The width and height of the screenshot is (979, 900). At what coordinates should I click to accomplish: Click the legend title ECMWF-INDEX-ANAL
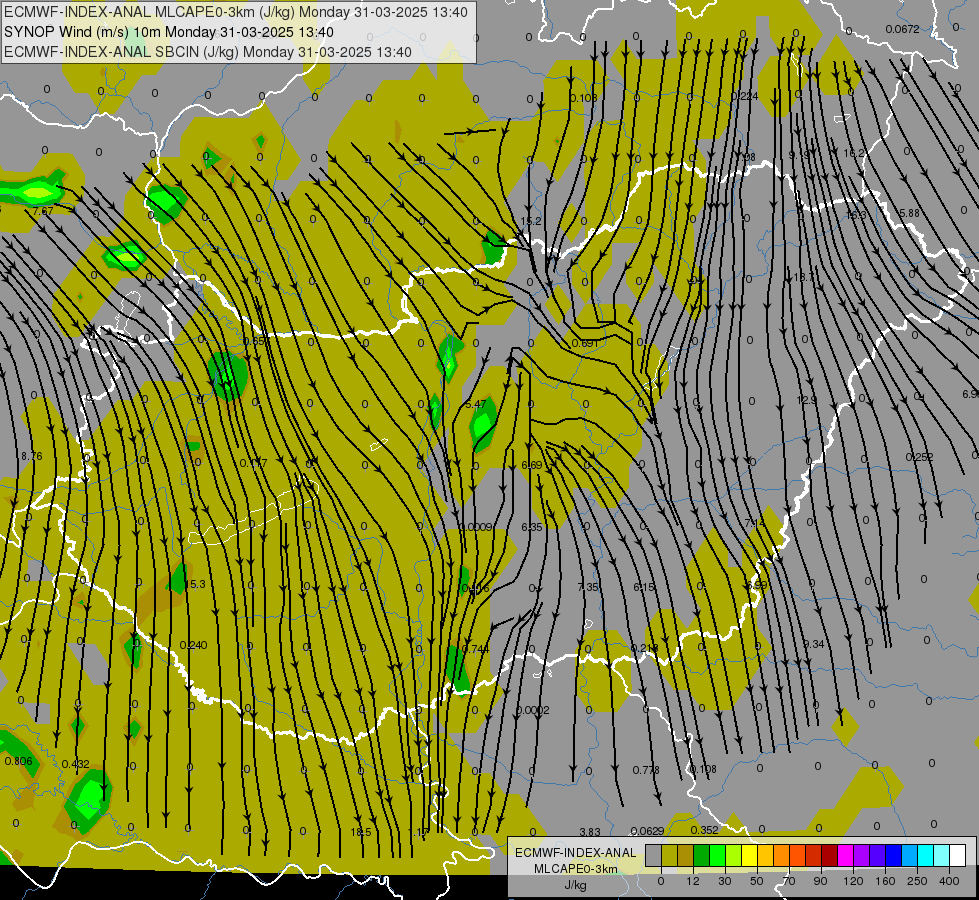(x=575, y=853)
